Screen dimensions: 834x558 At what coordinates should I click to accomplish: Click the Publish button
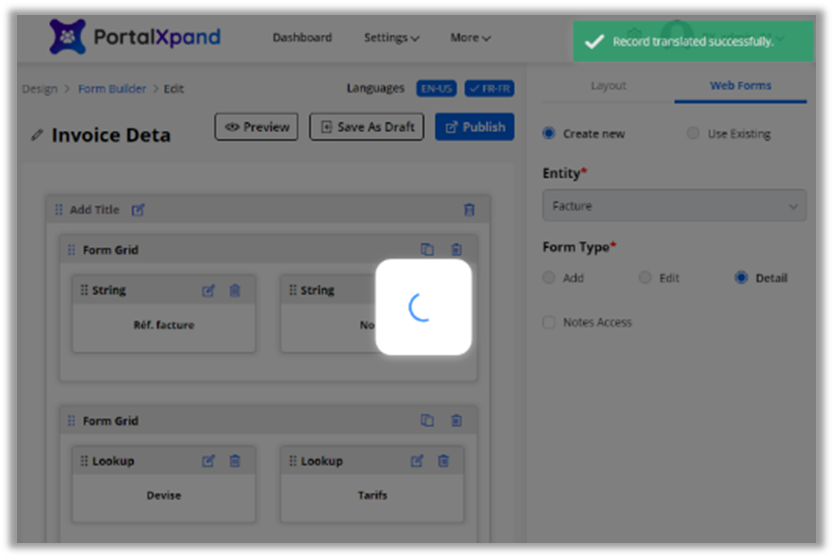474,127
